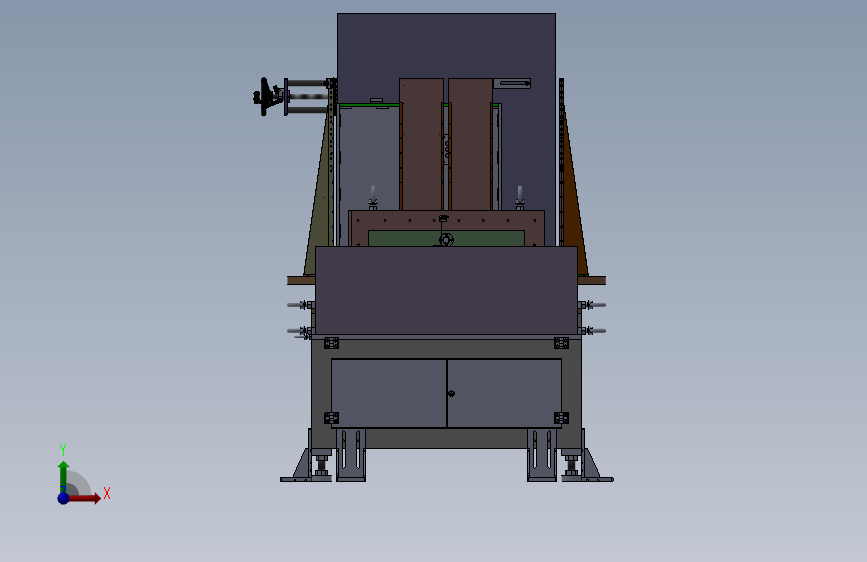Pick the black hand wheel on the upper left
This screenshot has width=867, height=562.
264,97
